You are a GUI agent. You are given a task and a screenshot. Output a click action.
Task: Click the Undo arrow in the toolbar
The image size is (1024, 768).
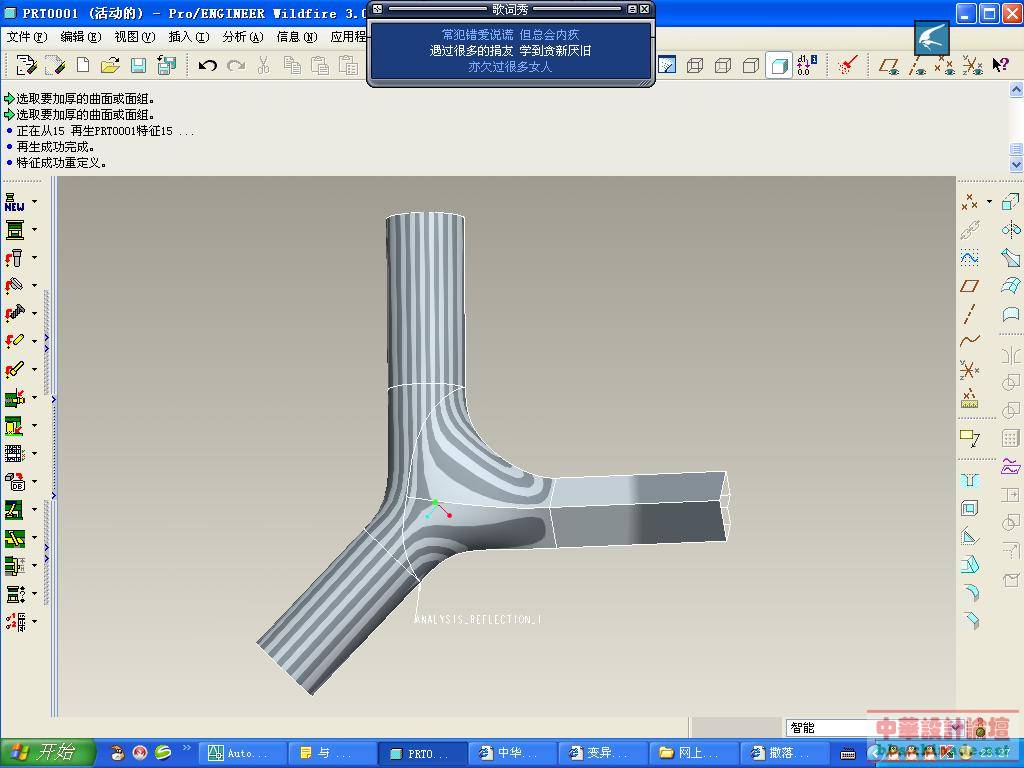208,66
